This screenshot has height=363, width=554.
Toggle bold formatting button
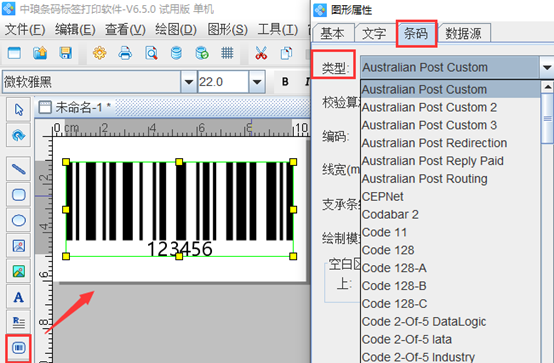tap(285, 82)
